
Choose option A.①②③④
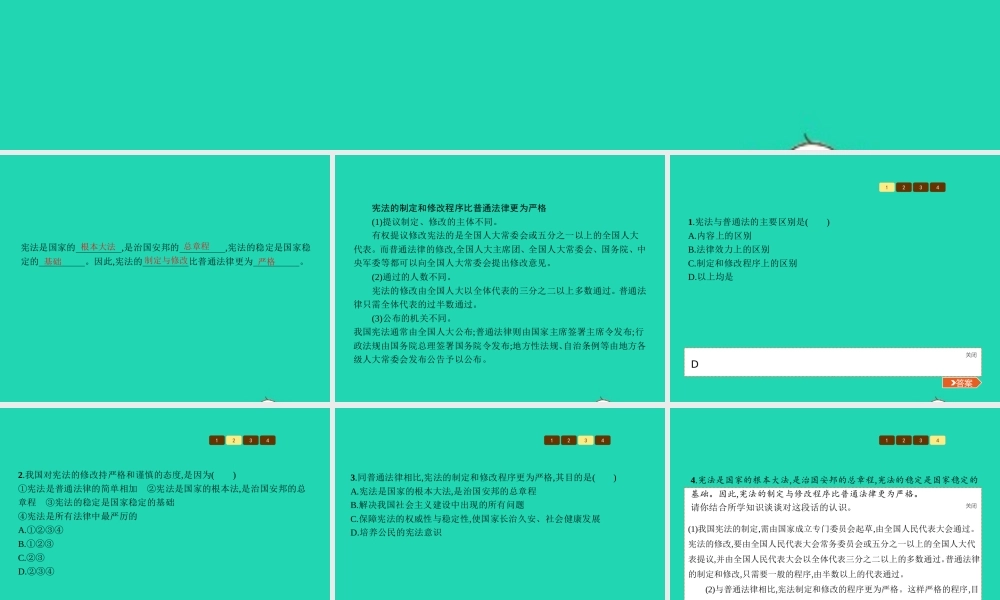(x=41, y=530)
